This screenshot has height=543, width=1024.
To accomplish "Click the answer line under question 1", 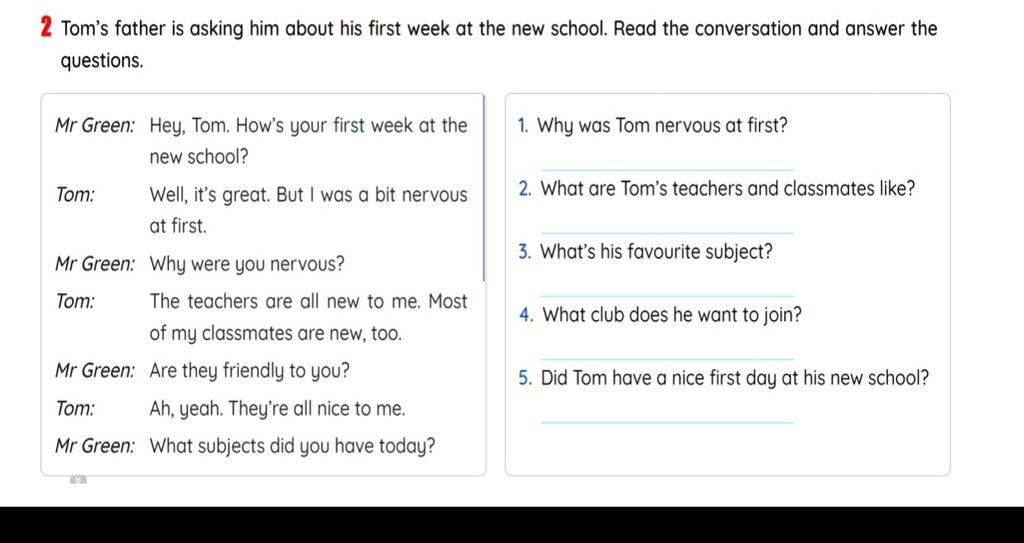I will pyautogui.click(x=667, y=170).
